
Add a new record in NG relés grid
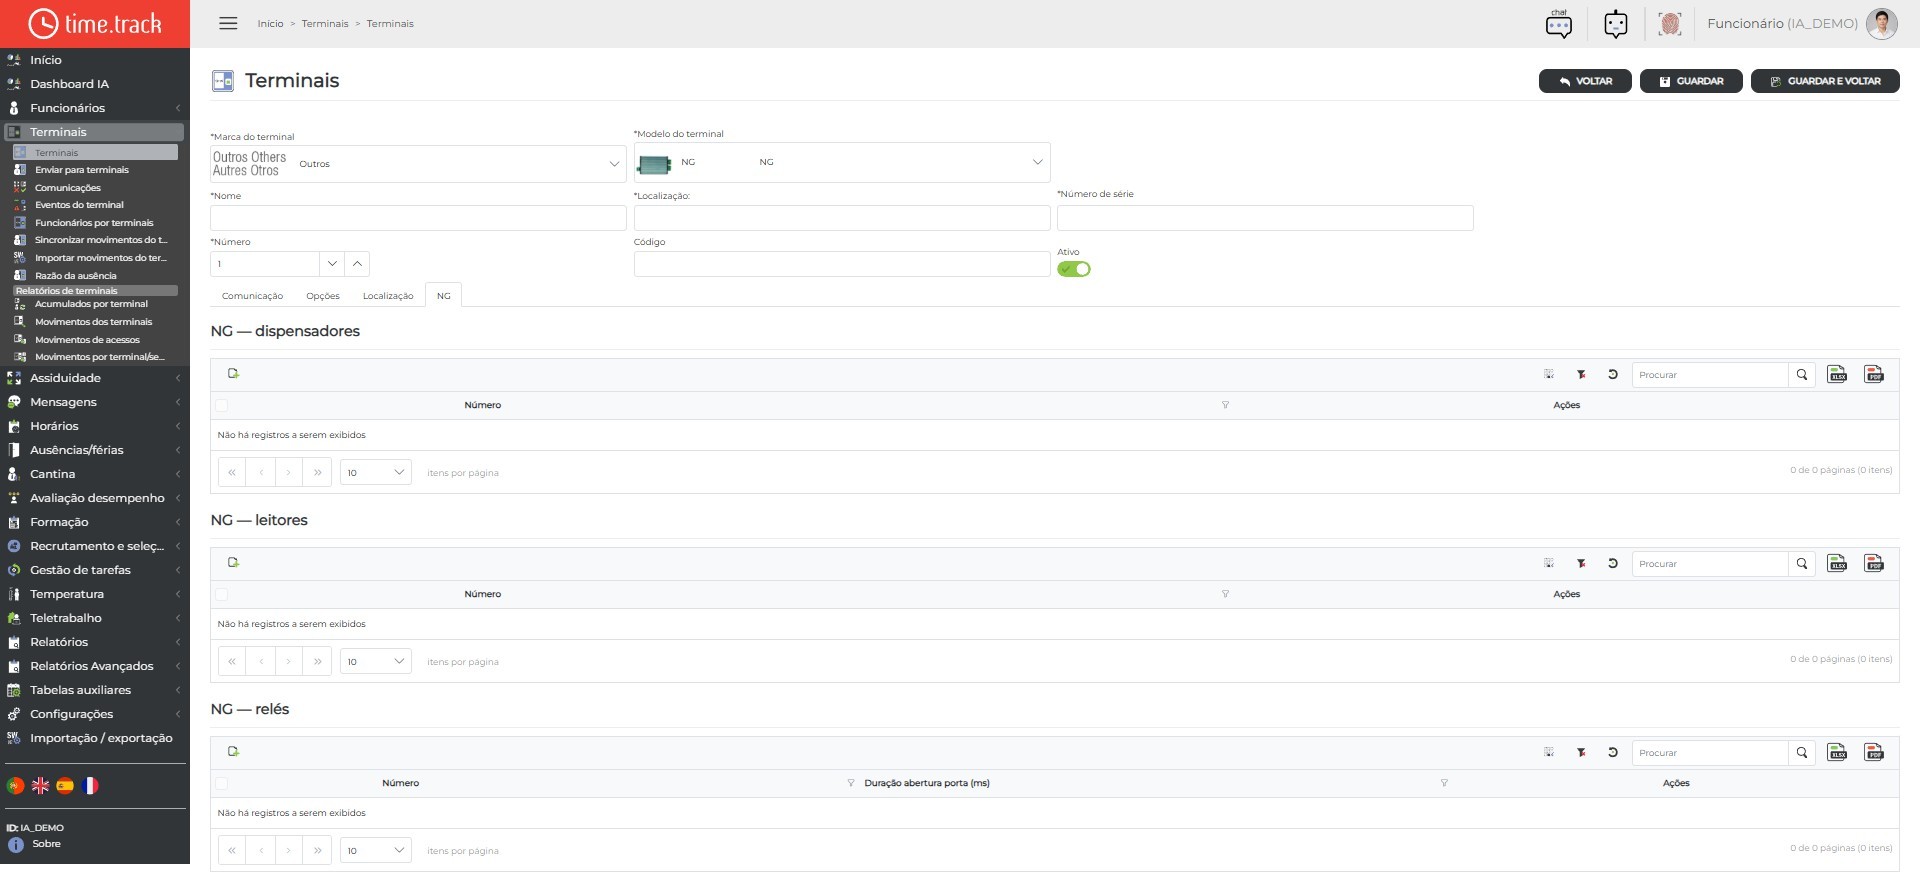(233, 752)
